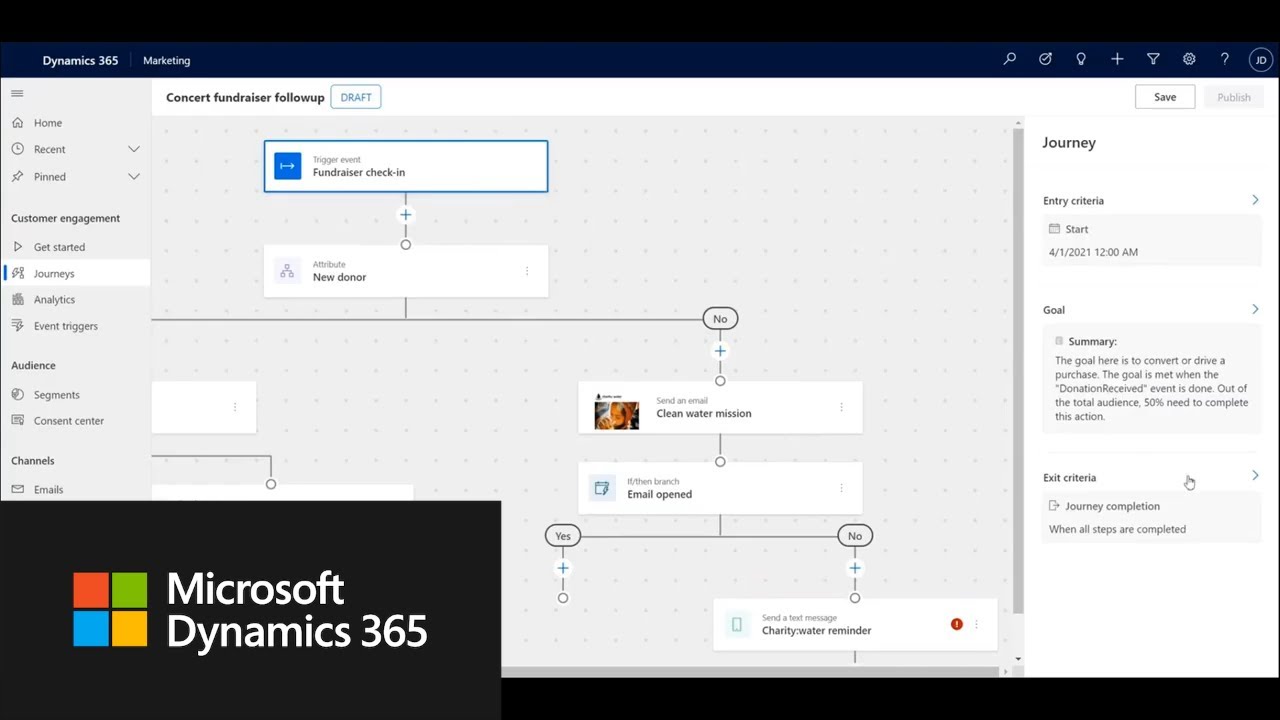
Task: Open Charity:water reminder tile options menu
Action: (x=976, y=624)
